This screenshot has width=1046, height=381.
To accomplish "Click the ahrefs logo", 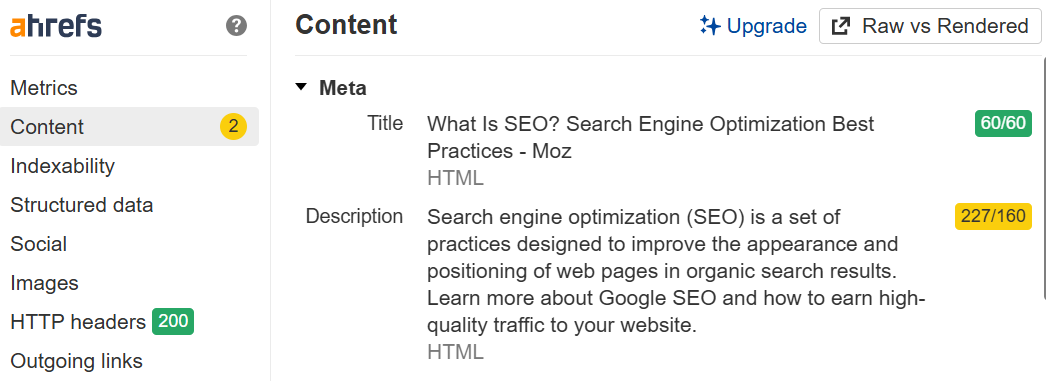I will pos(56,27).
